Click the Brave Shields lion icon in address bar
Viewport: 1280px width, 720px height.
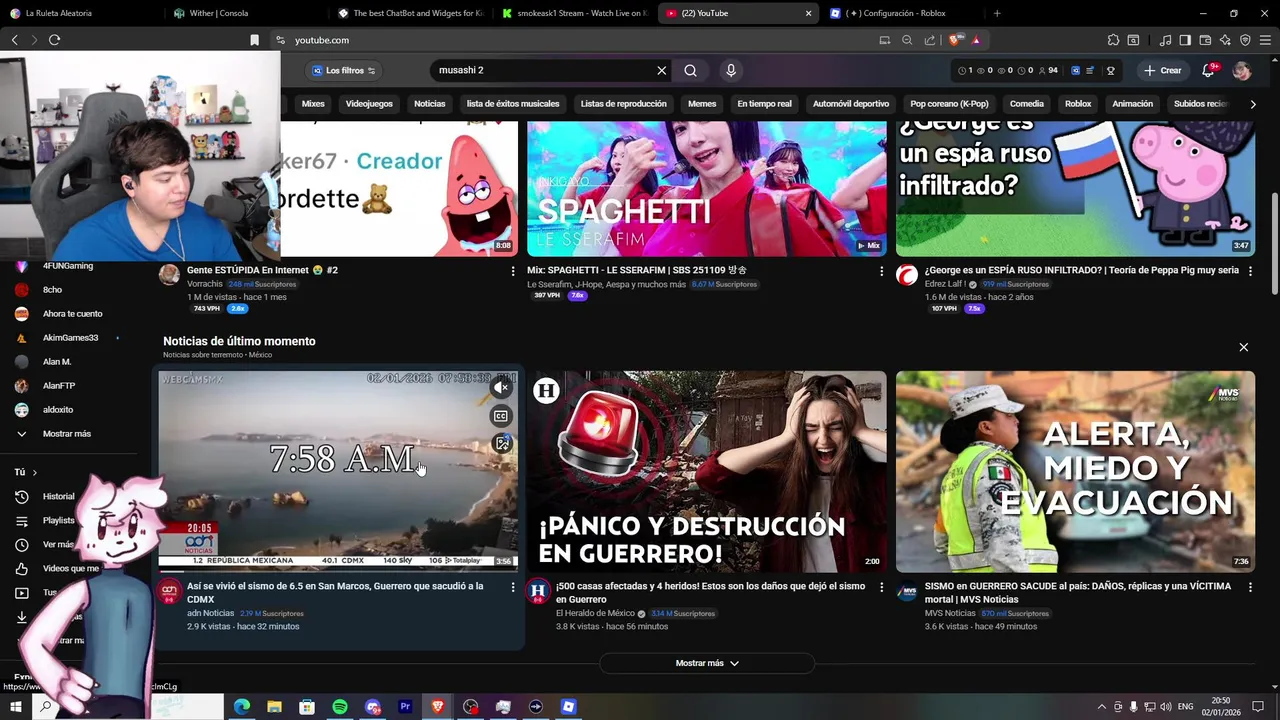[x=955, y=40]
